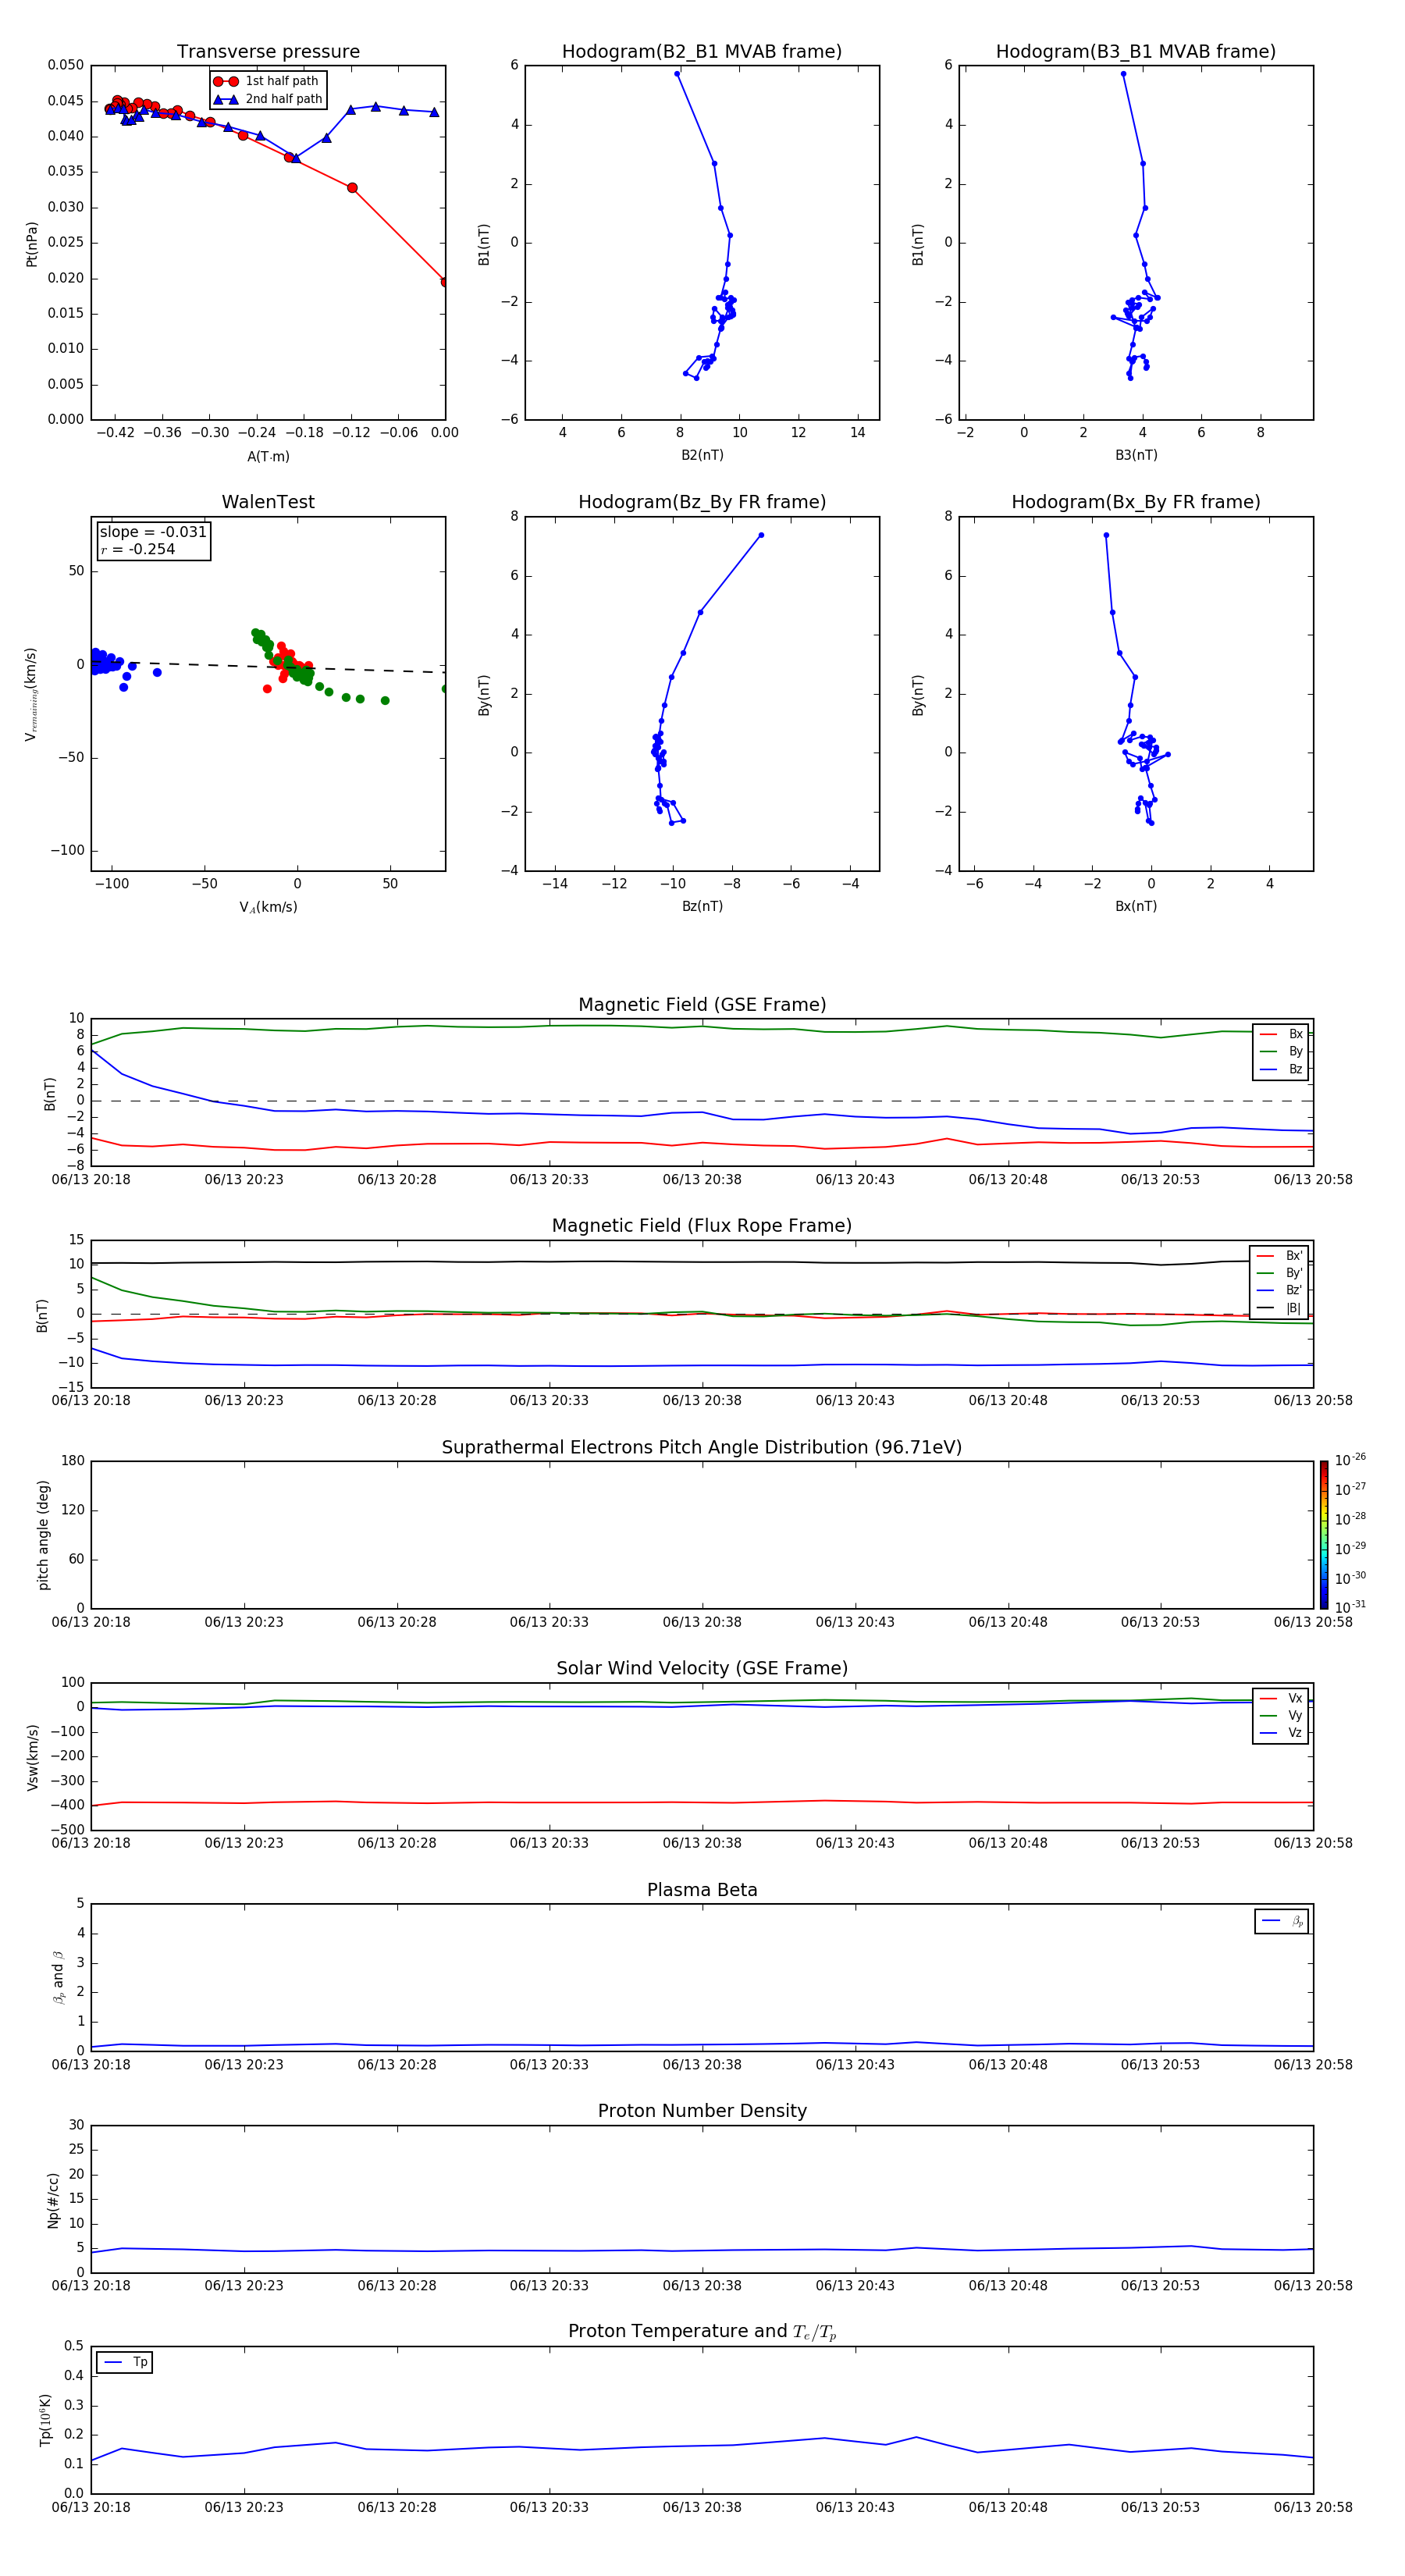The width and height of the screenshot is (1405, 2576).
Task: Click red pressure data point near A = -0.12
Action: click(x=352, y=188)
